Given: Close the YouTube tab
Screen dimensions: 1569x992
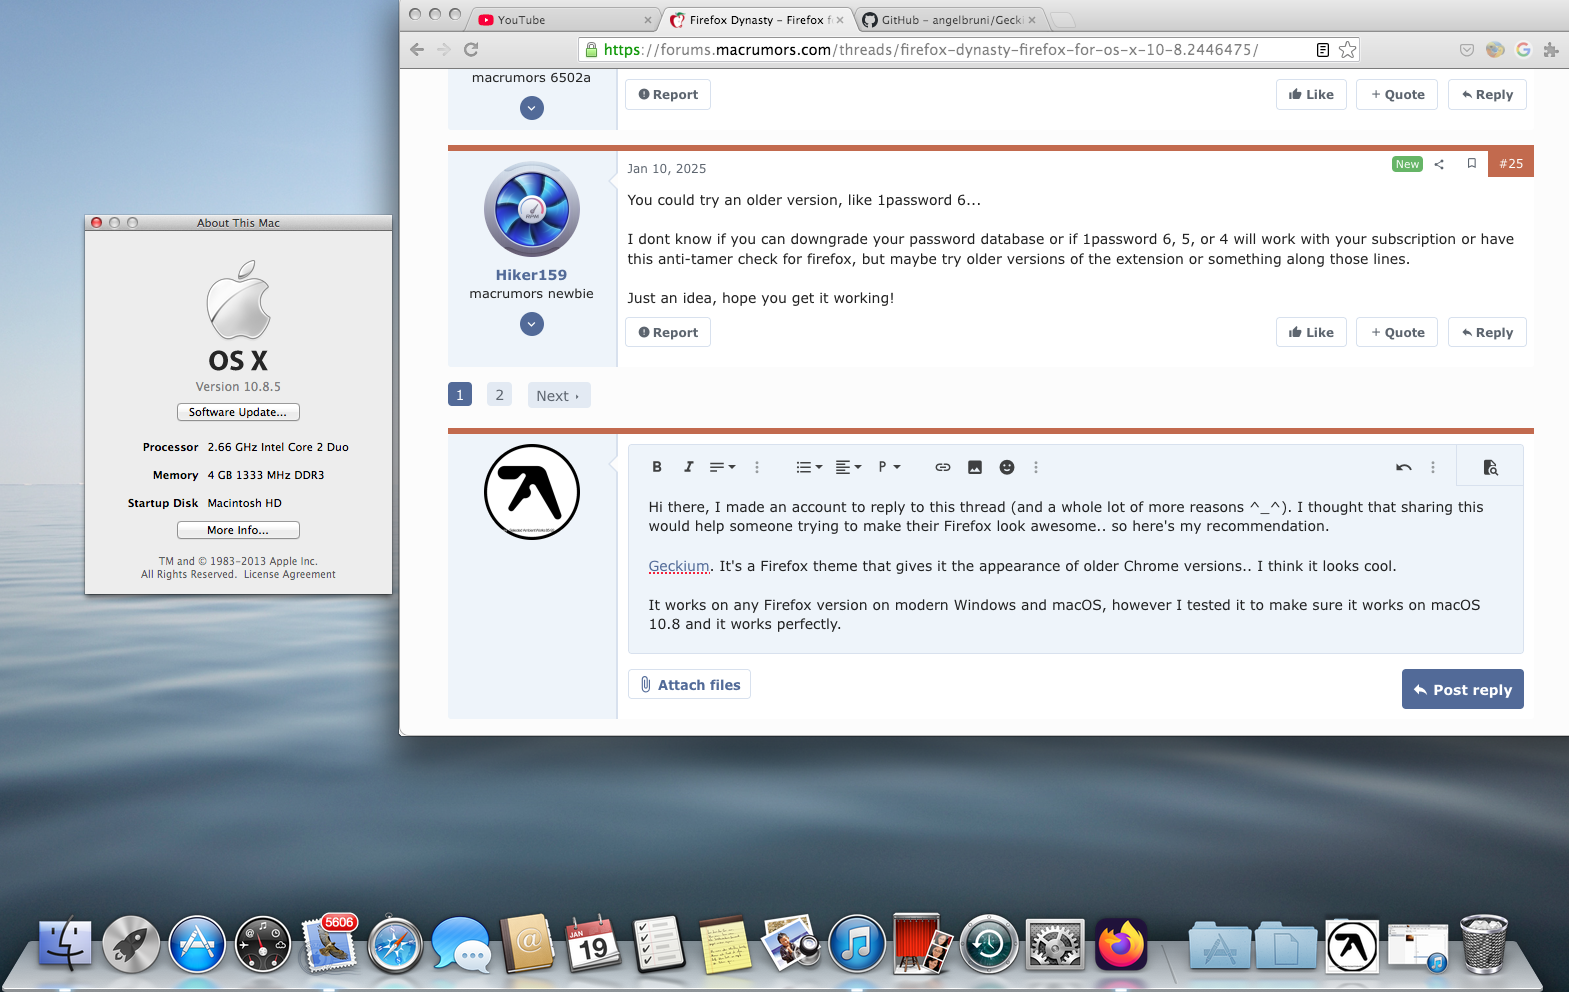Looking at the screenshot, I should pos(648,20).
